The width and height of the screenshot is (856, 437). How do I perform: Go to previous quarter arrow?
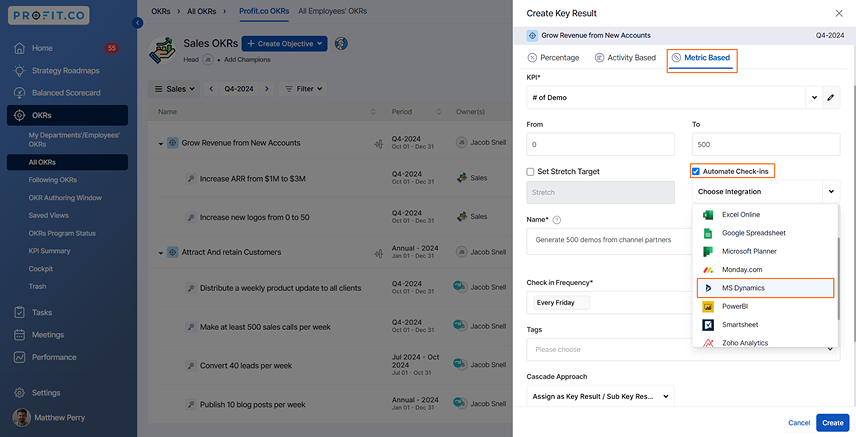pyautogui.click(x=211, y=88)
